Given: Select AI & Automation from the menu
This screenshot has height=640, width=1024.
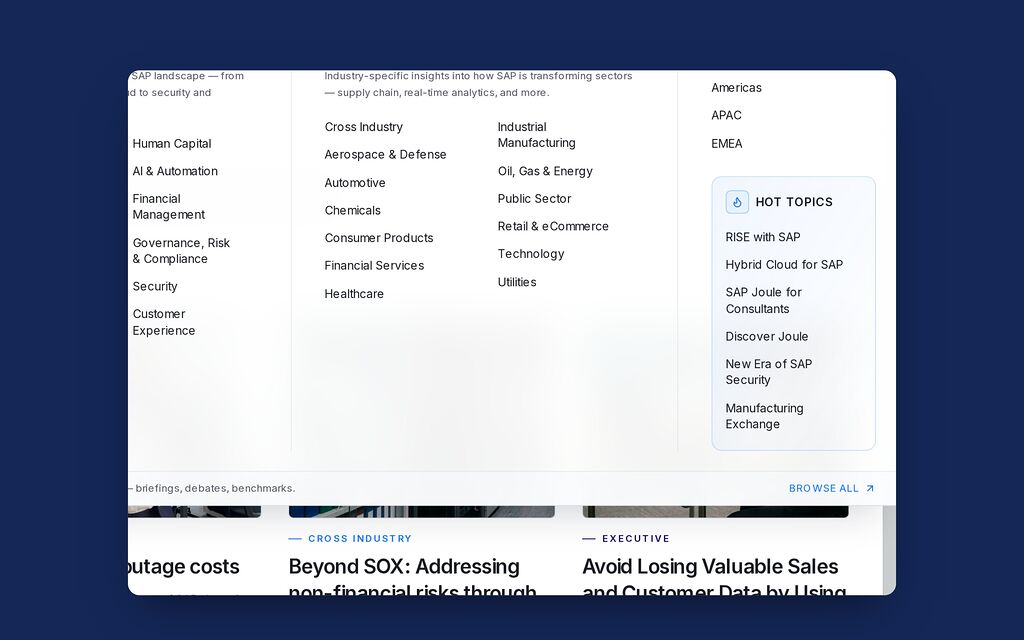Looking at the screenshot, I should [175, 171].
